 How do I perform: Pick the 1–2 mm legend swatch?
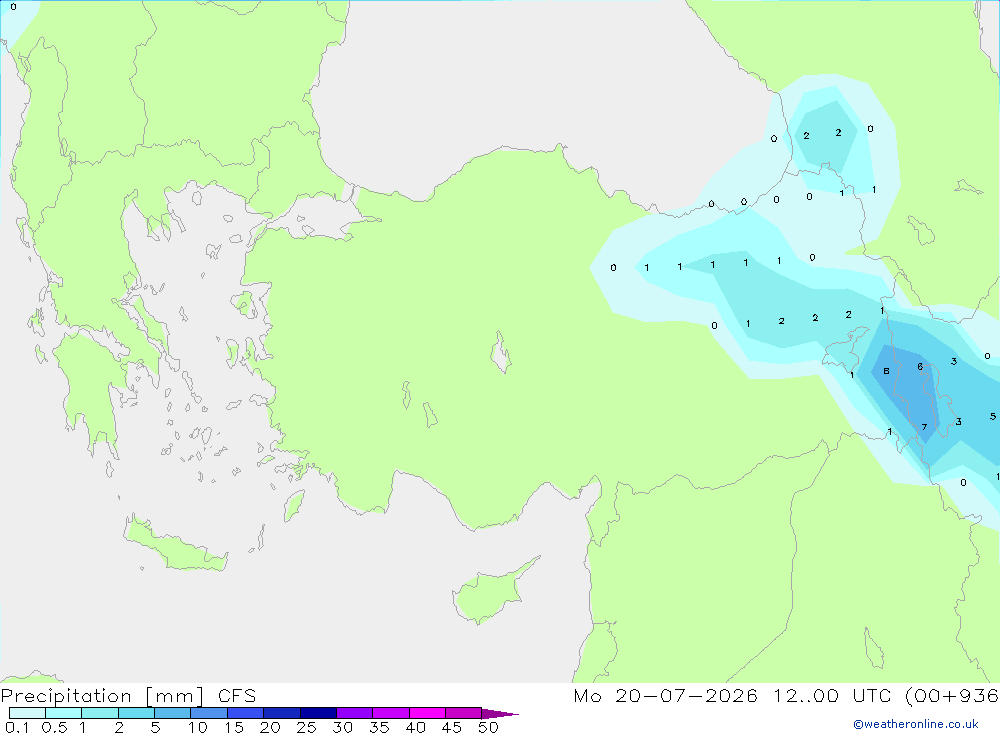point(99,713)
